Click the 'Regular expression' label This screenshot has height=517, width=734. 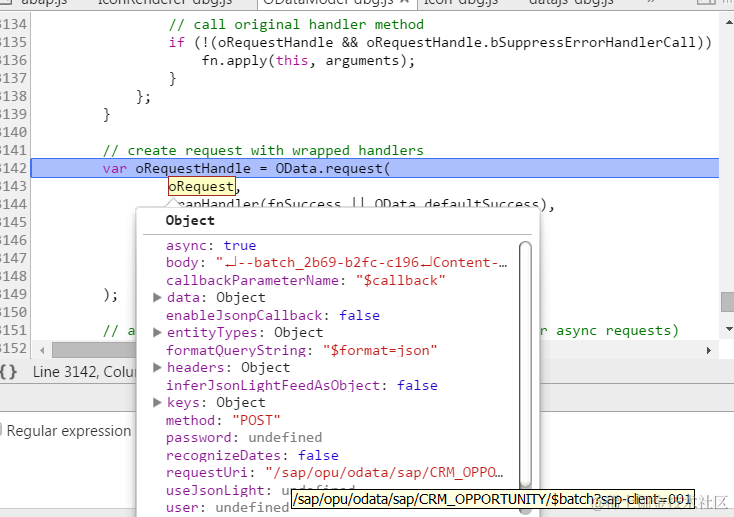pyautogui.click(x=69, y=431)
